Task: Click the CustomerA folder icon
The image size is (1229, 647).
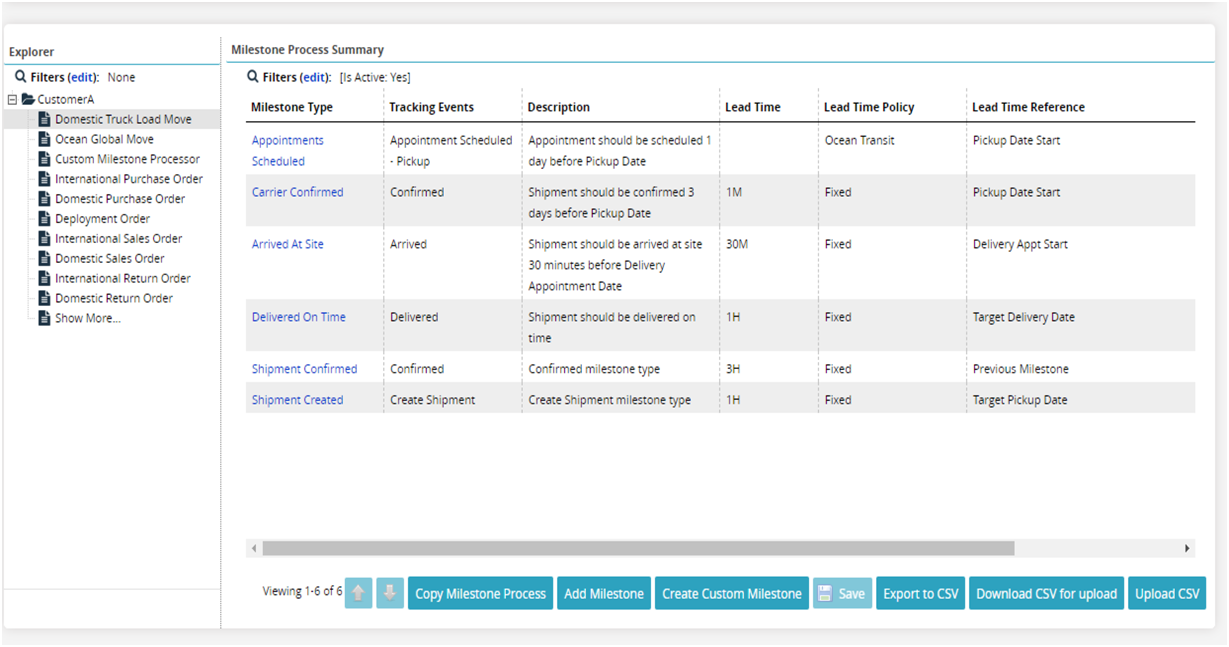Action: 28,99
